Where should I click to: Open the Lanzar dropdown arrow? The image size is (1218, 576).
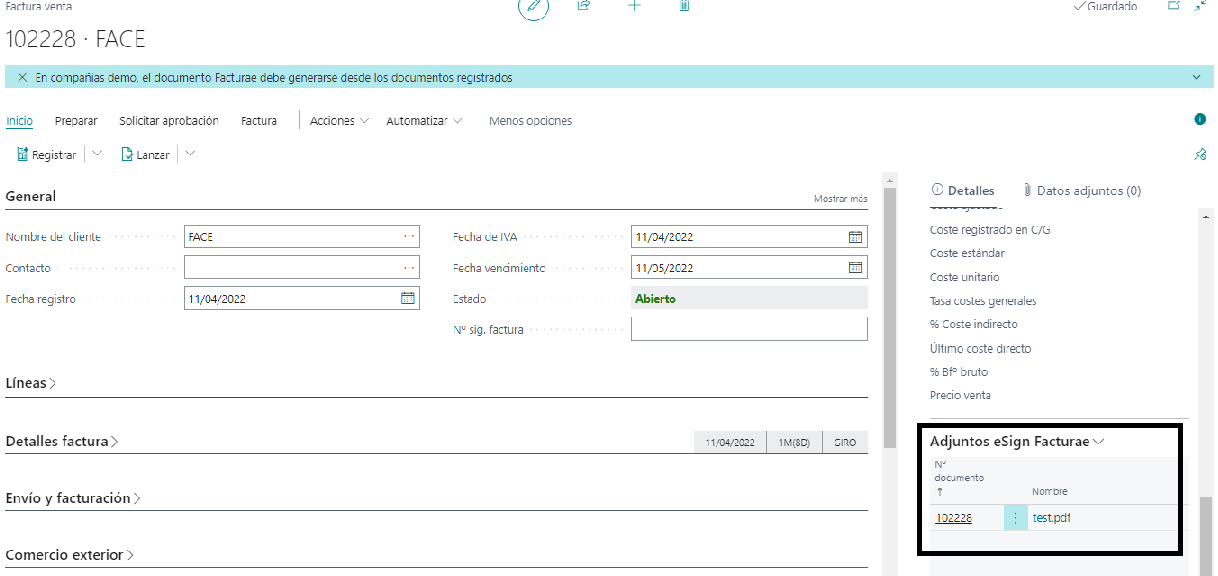190,154
